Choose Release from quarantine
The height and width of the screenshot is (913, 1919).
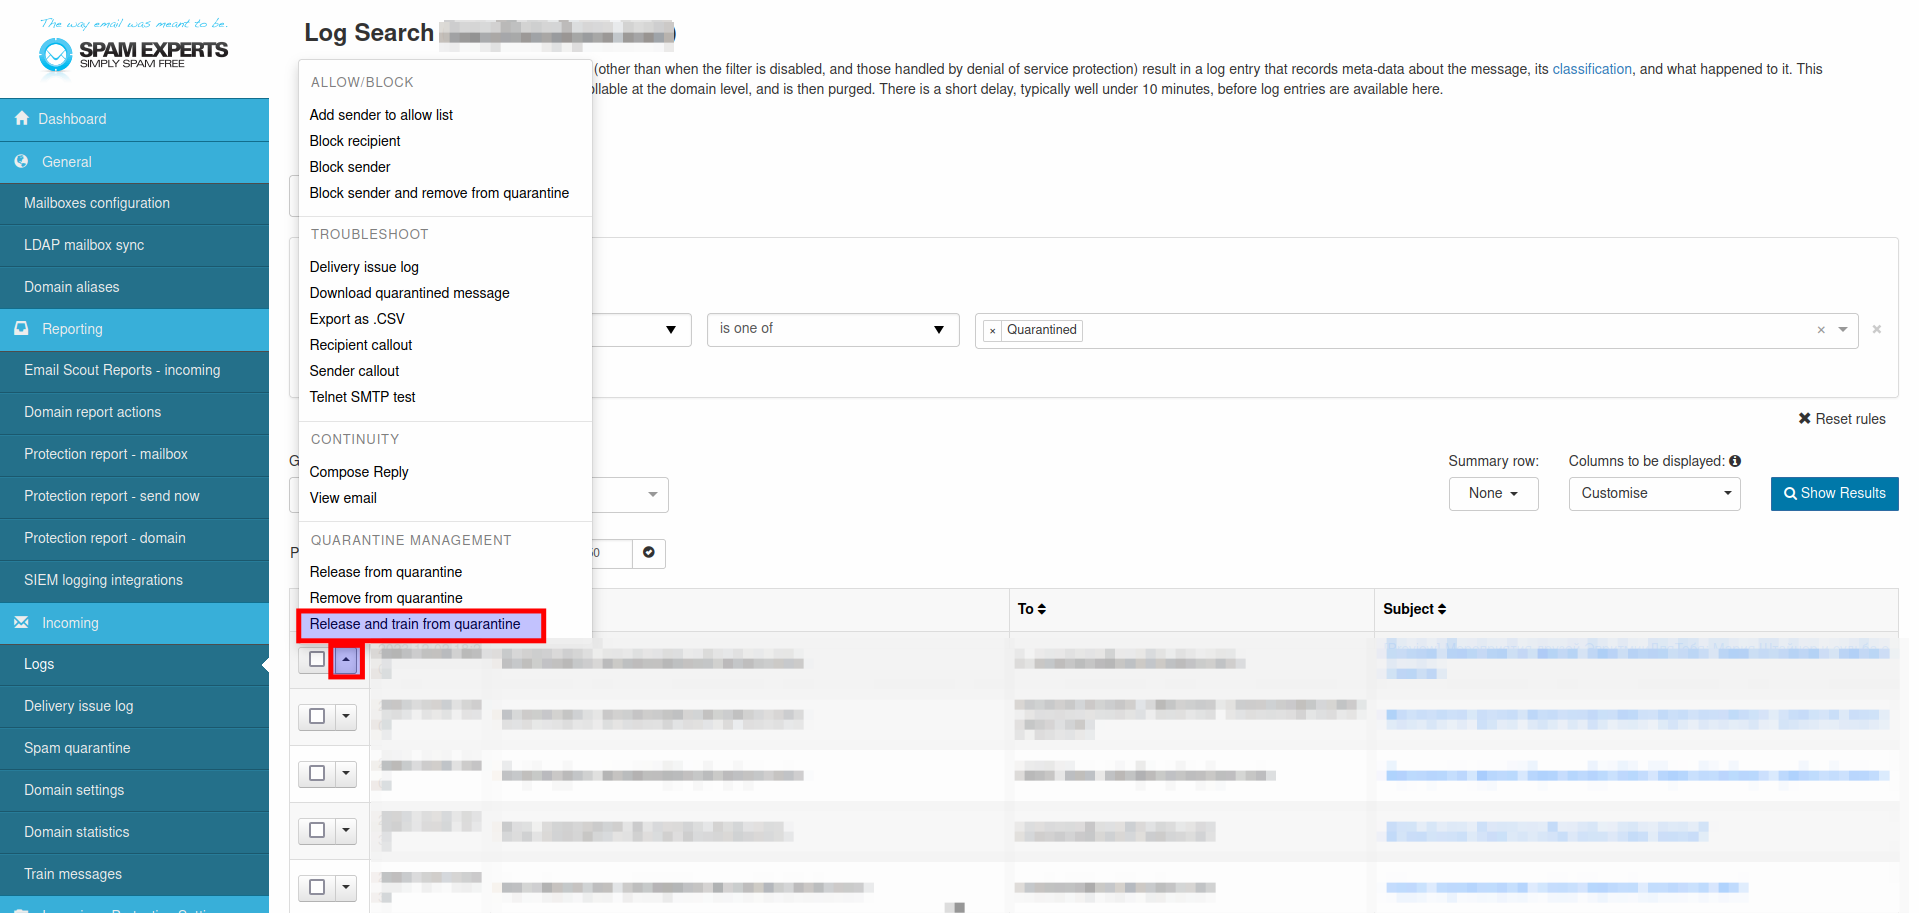point(386,572)
